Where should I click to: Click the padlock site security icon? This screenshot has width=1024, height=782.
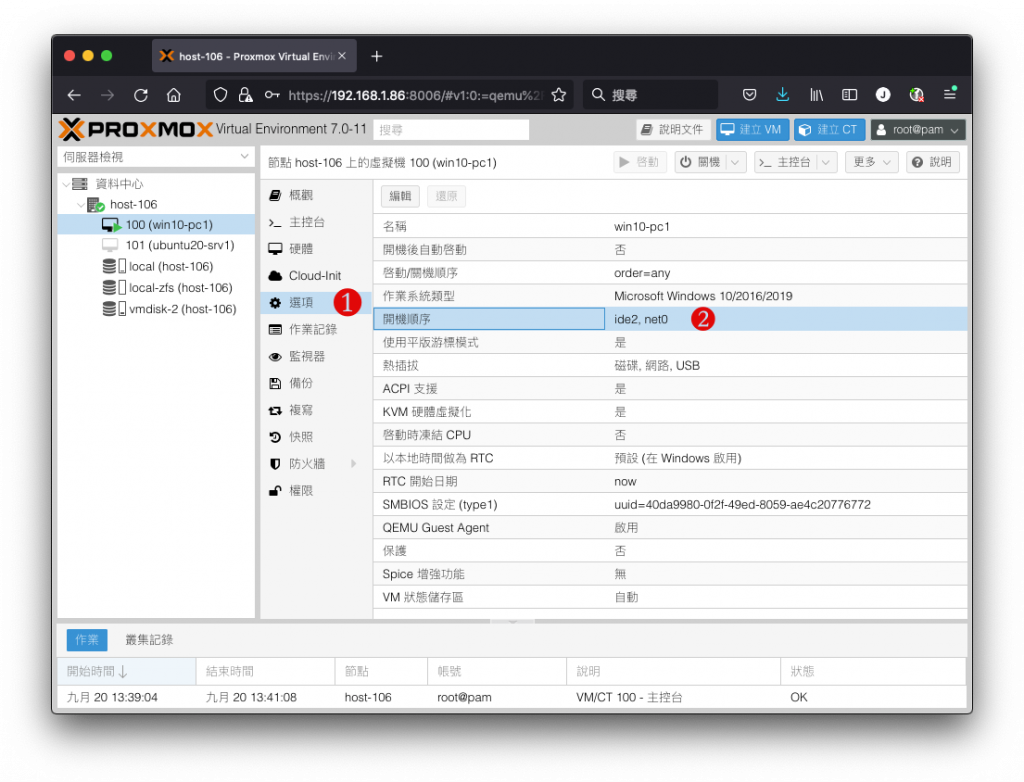coord(246,95)
